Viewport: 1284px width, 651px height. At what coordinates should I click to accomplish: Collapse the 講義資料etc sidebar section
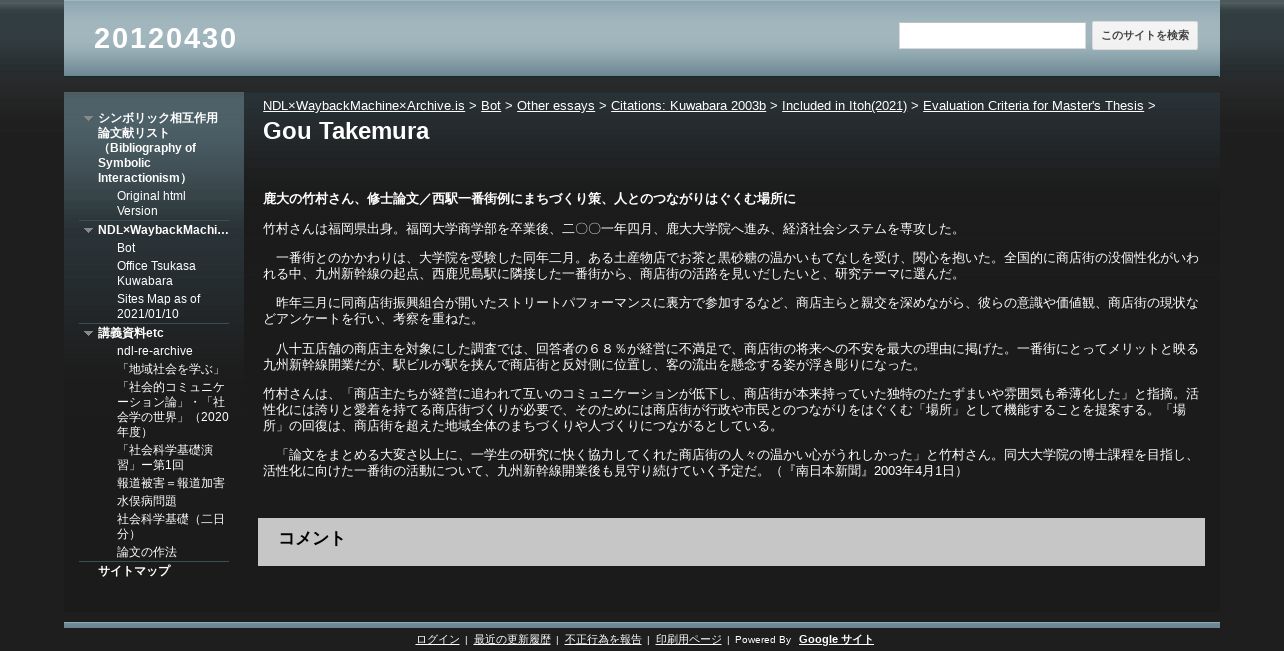88,333
